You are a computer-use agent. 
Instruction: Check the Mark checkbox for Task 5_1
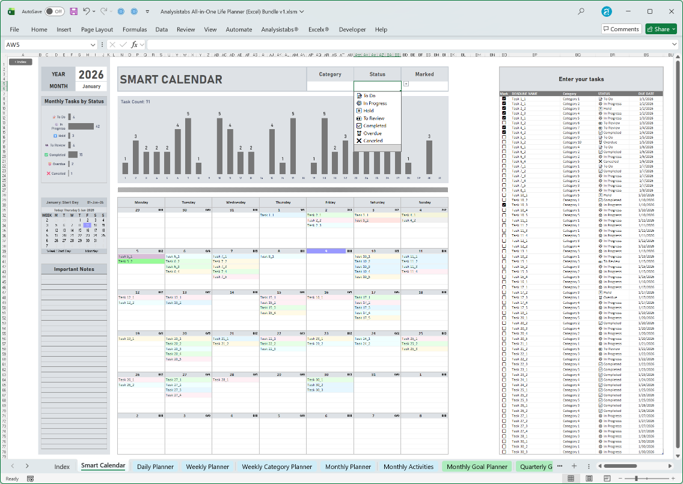point(504,137)
